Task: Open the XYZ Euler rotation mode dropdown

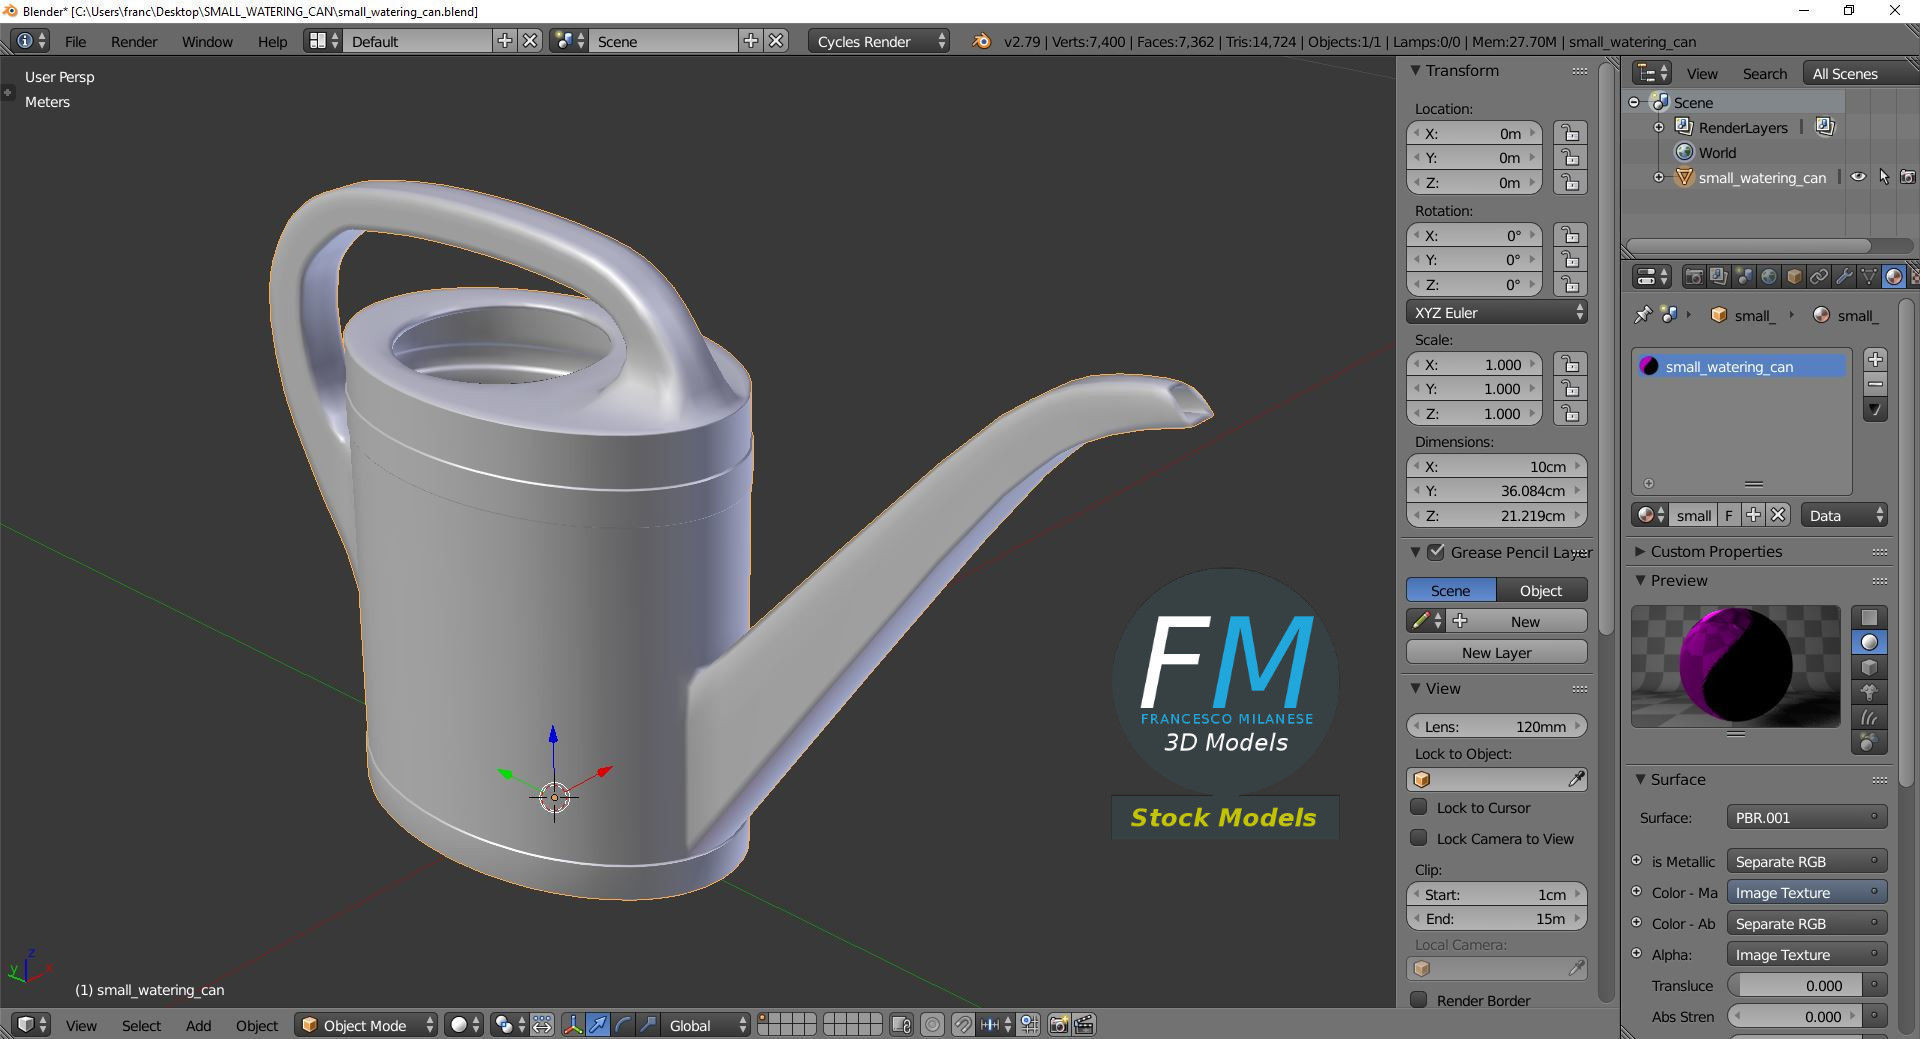Action: point(1496,312)
